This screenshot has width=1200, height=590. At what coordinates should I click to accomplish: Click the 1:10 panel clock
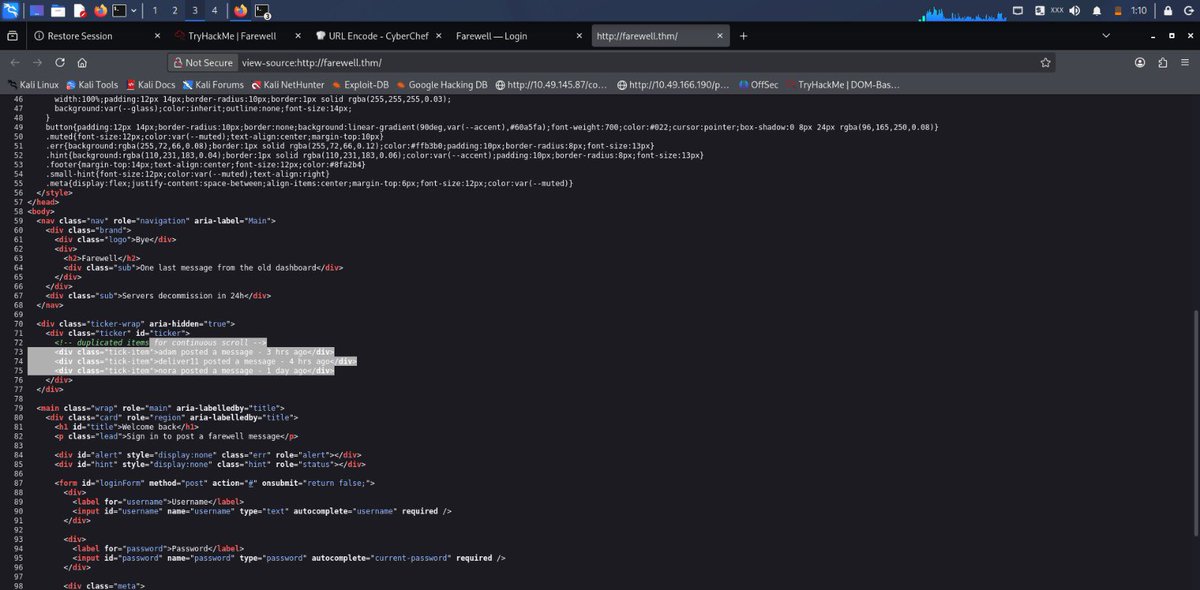1138,11
